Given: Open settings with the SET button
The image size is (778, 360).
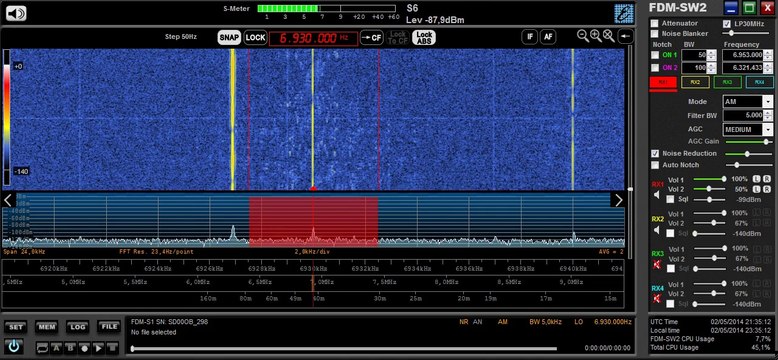Looking at the screenshot, I should pos(16,327).
